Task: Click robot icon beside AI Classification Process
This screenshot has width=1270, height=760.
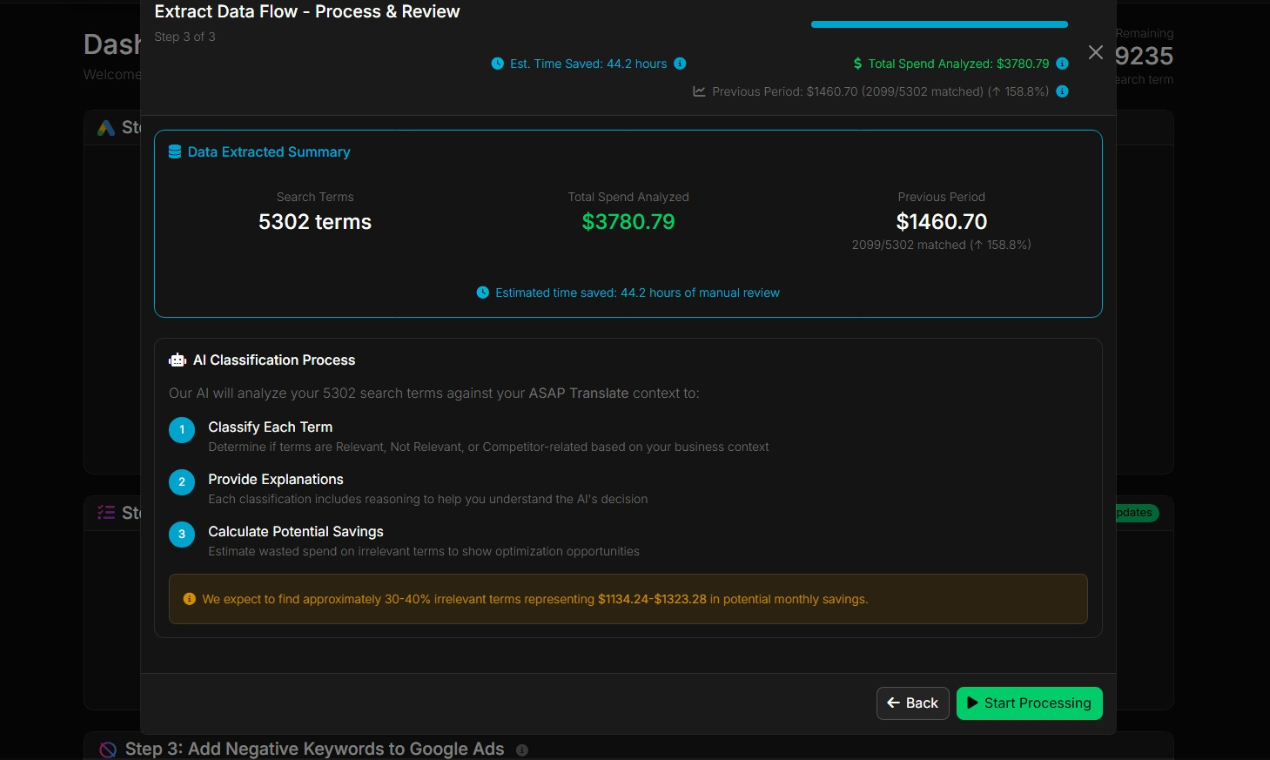Action: (x=178, y=360)
